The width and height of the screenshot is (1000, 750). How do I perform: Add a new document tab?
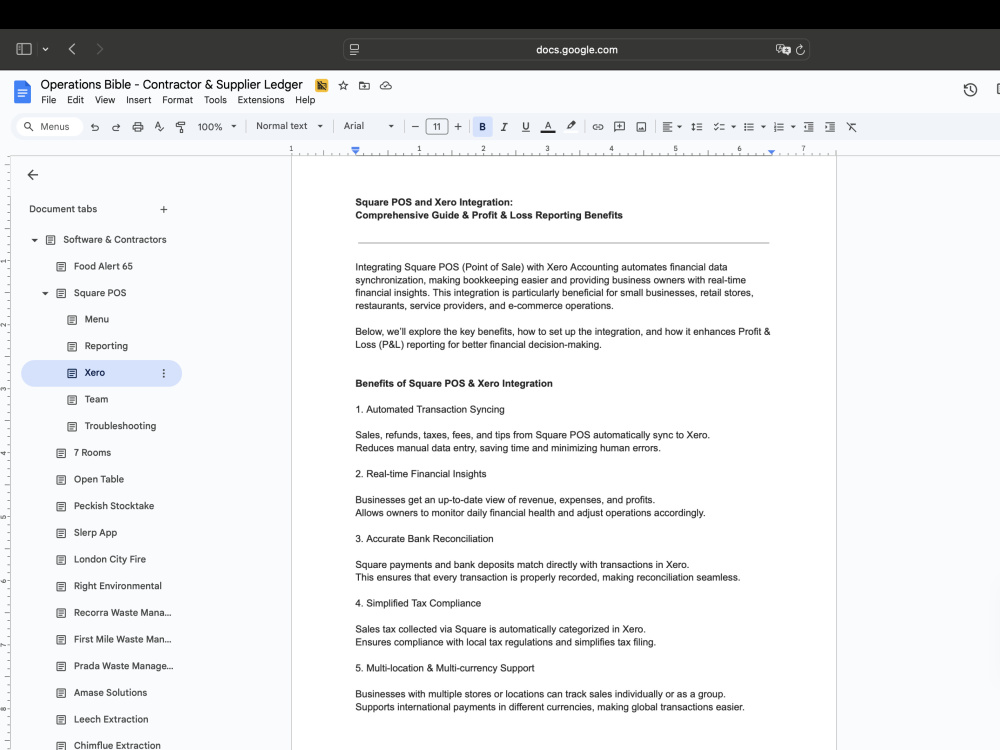tap(164, 209)
